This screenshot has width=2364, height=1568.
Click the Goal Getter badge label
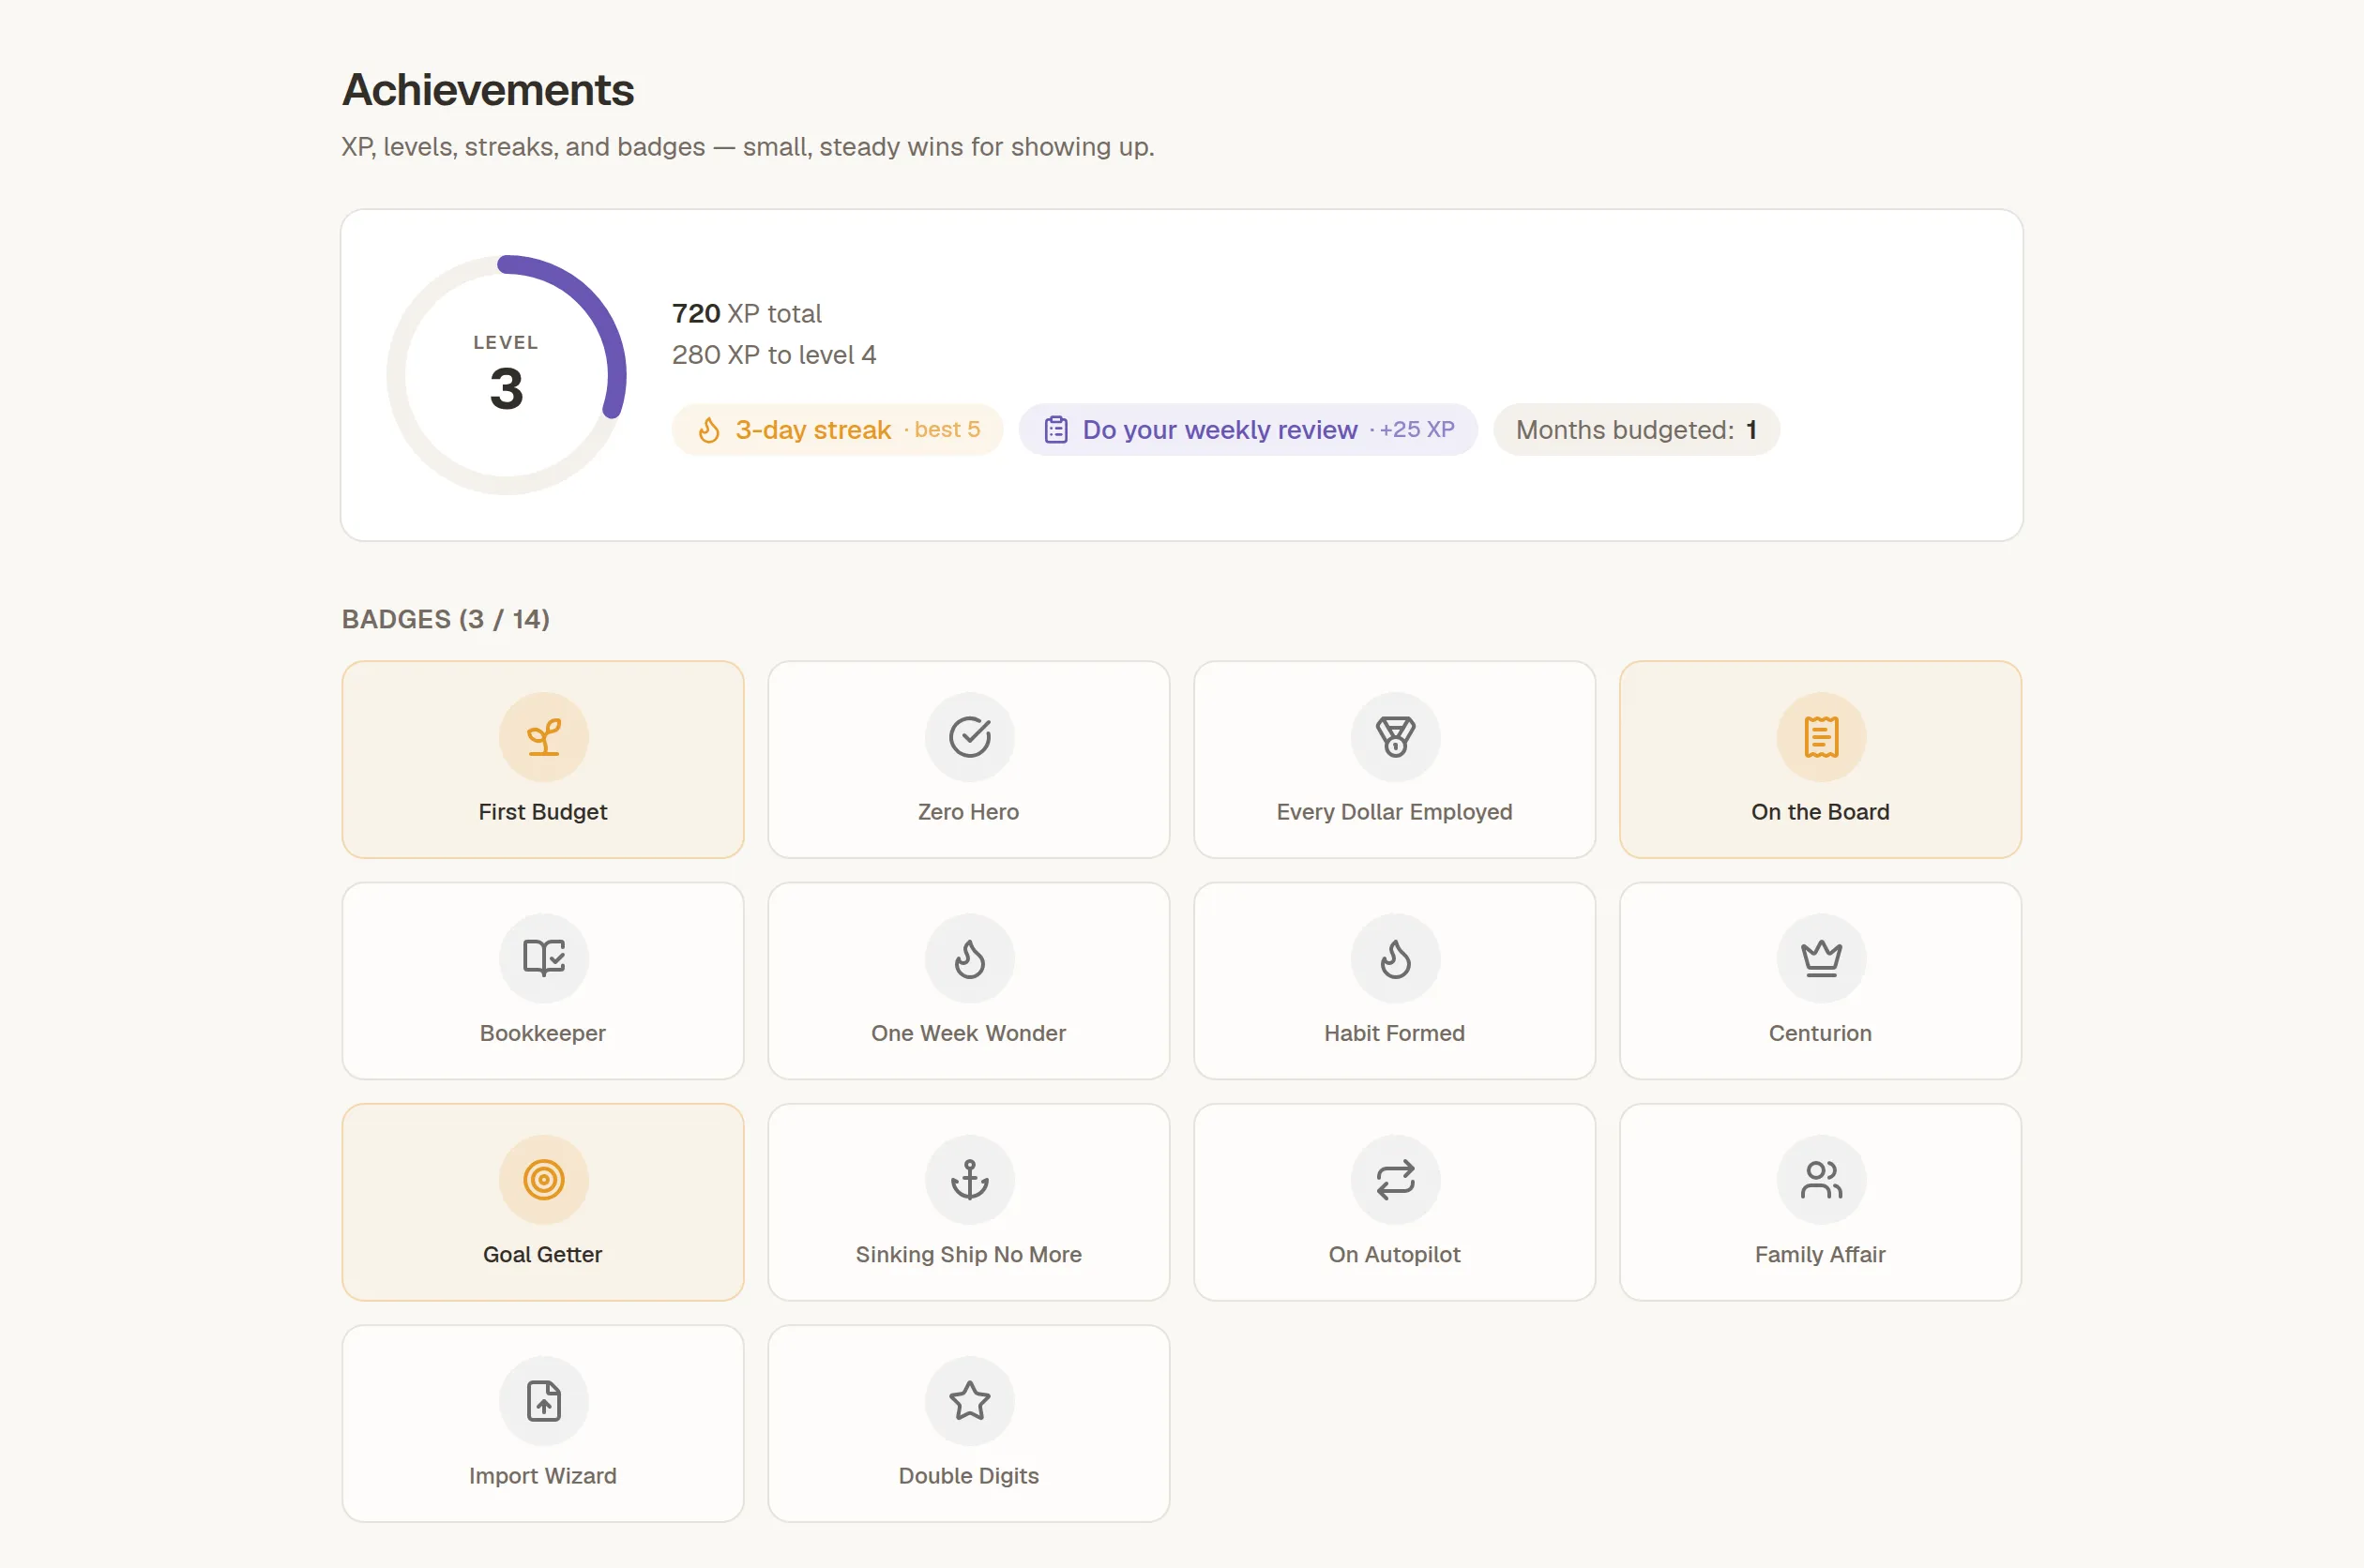tap(543, 1254)
